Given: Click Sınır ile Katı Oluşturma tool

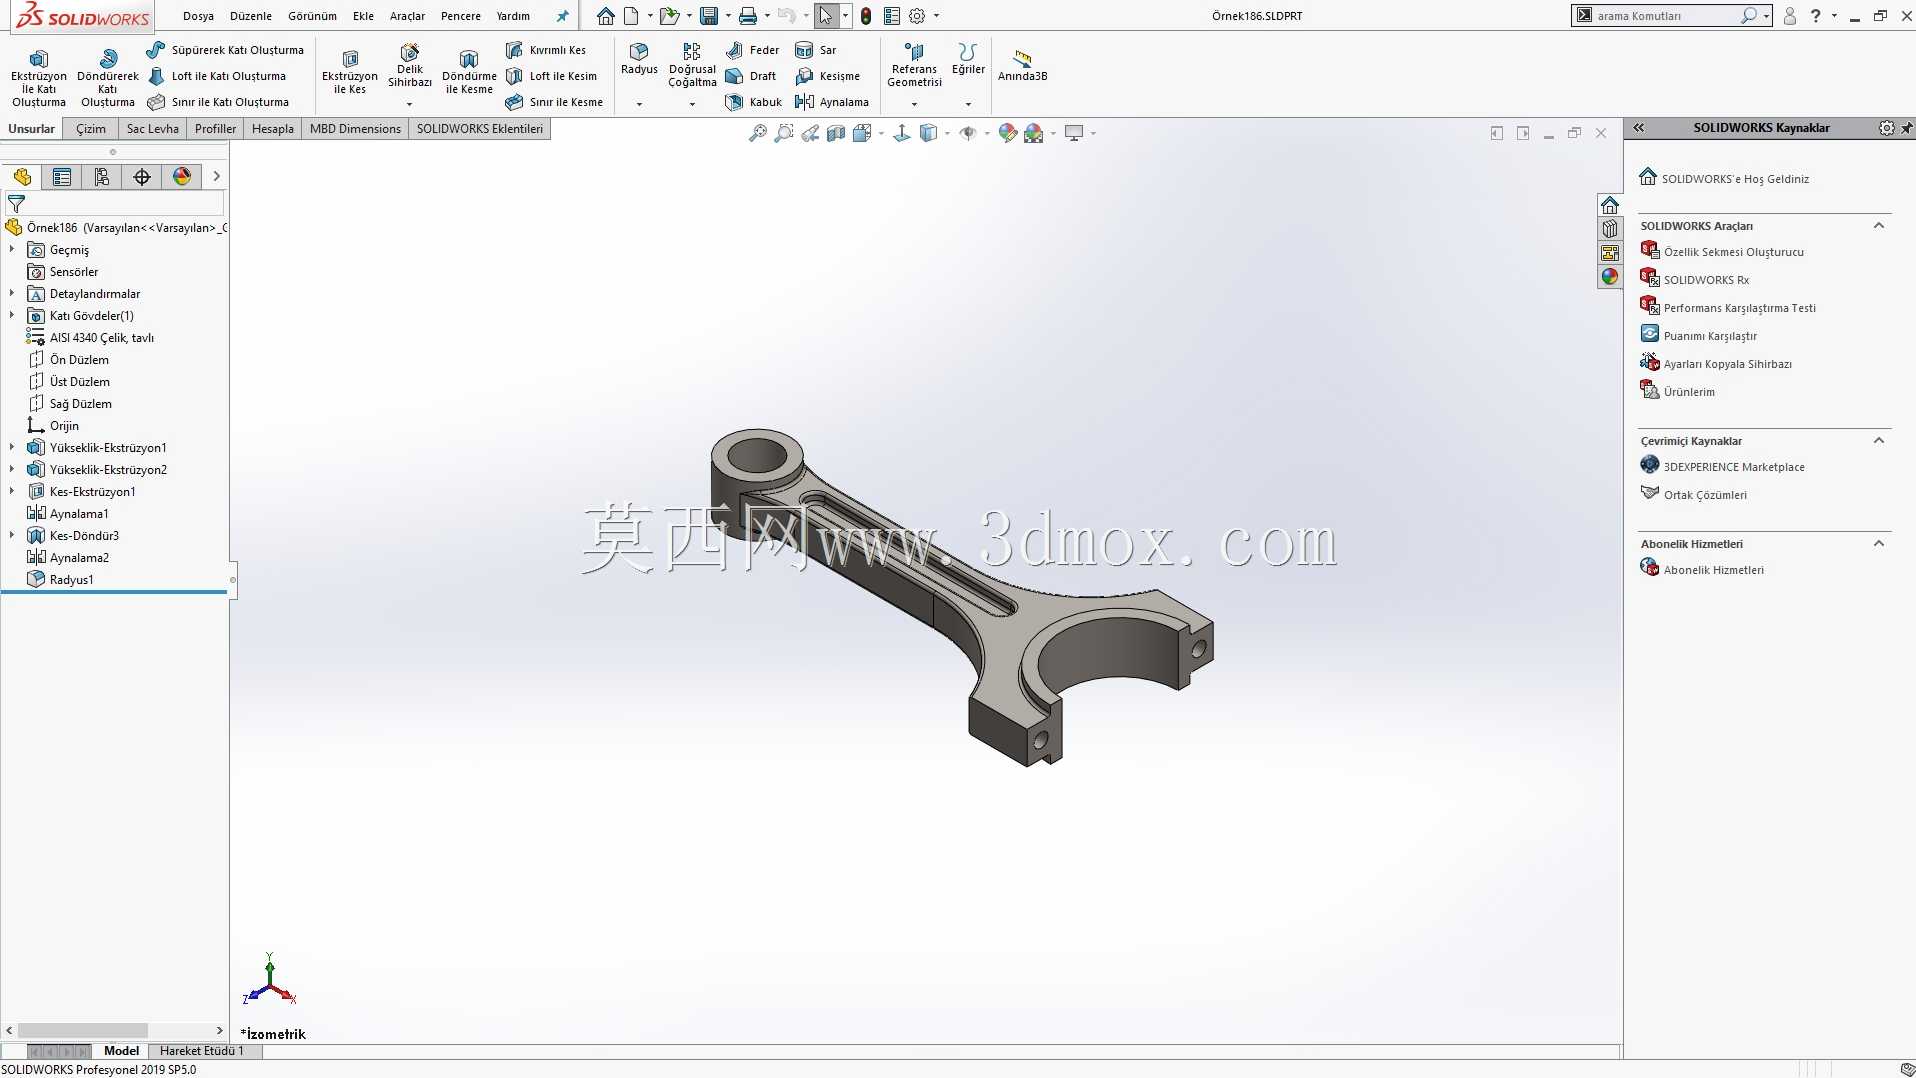Looking at the screenshot, I should point(218,102).
